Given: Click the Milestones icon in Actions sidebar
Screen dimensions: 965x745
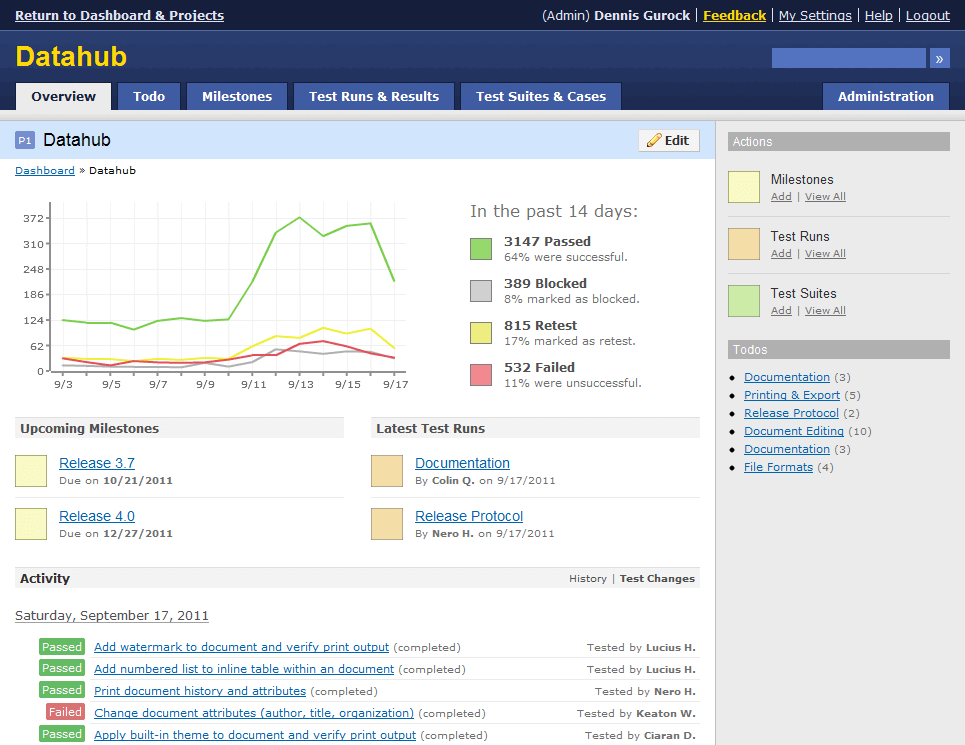Looking at the screenshot, I should pyautogui.click(x=744, y=187).
